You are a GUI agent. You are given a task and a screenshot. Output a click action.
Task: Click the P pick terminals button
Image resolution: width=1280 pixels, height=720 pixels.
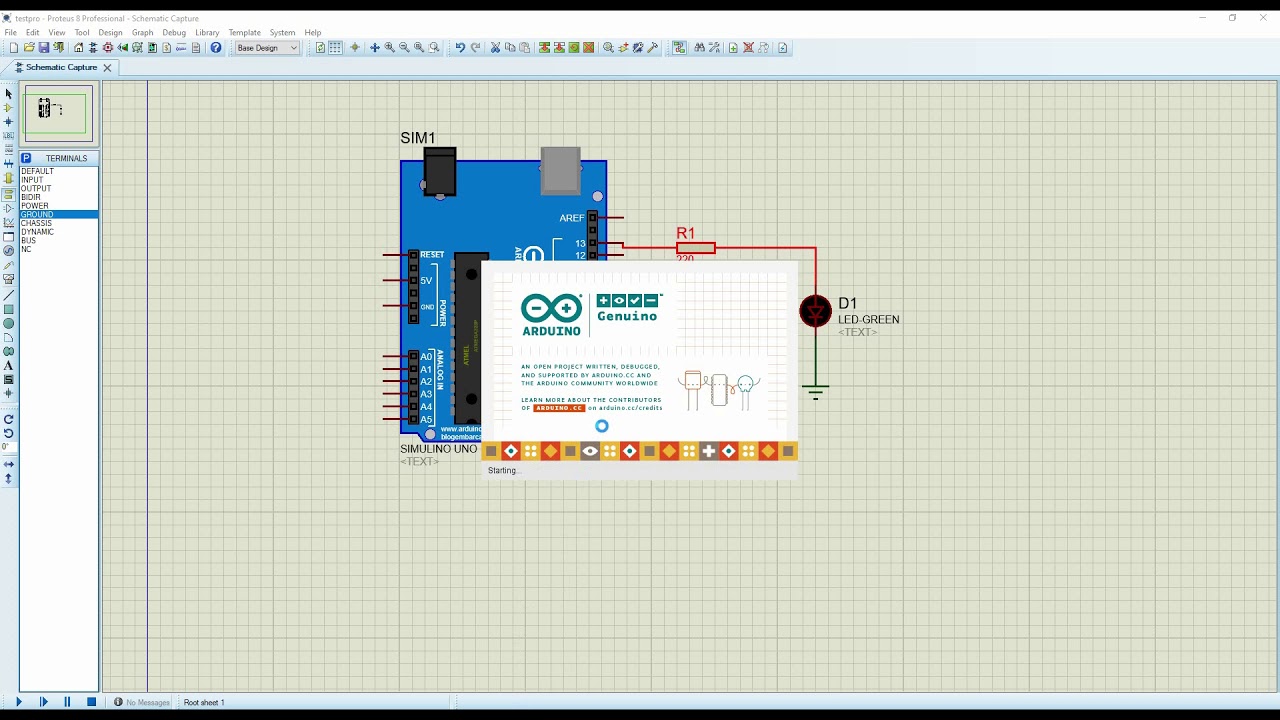coord(26,158)
